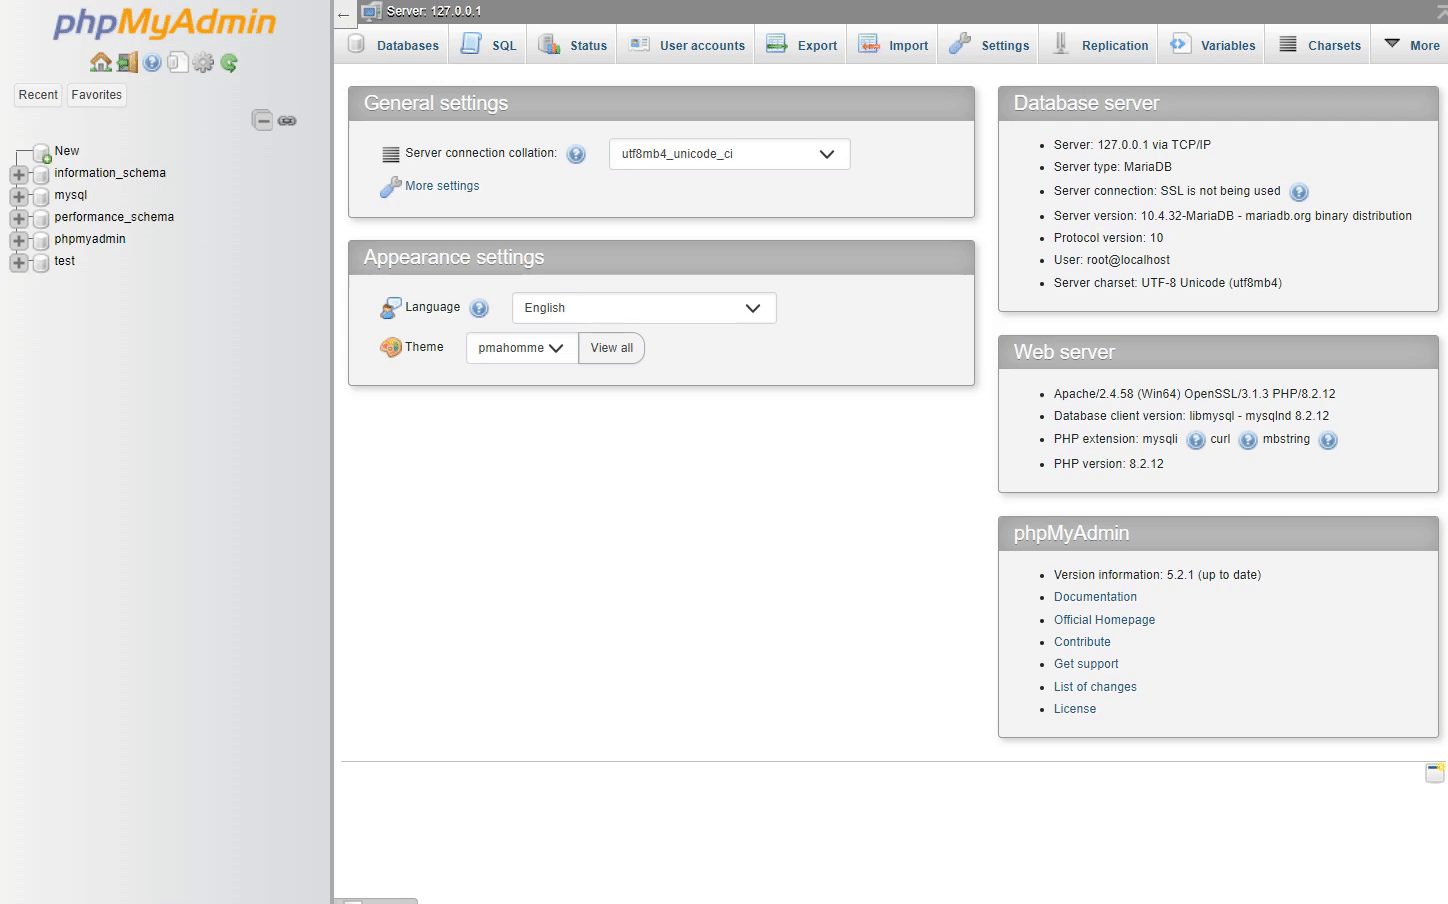This screenshot has height=904, width=1448.
Task: Expand the test database tree
Action: coord(18,262)
